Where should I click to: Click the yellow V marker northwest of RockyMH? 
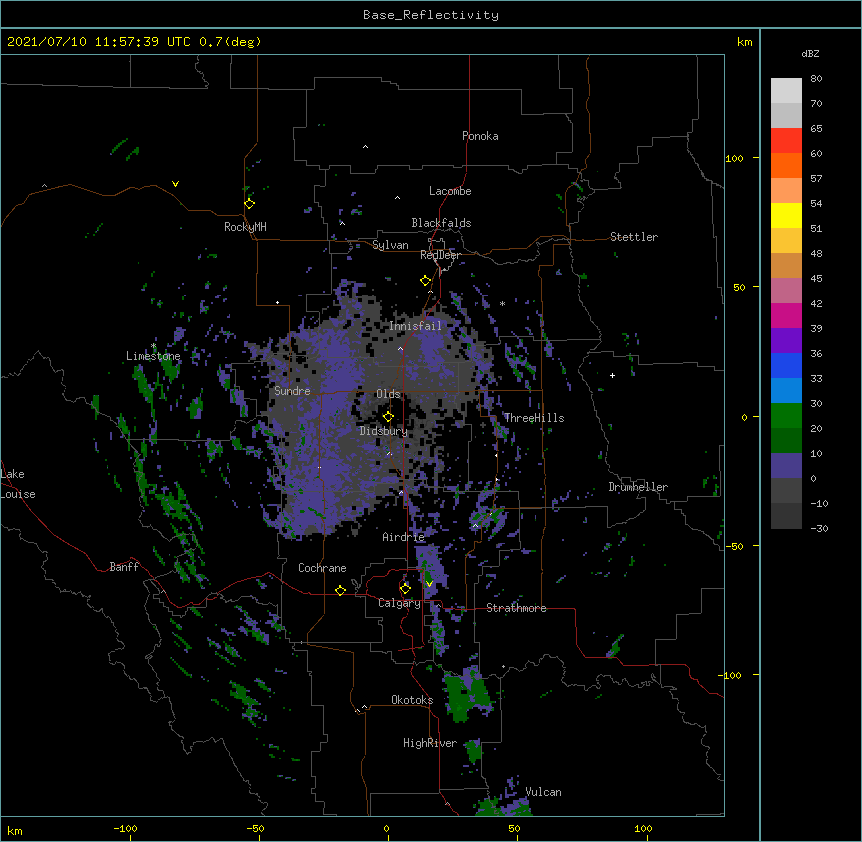pyautogui.click(x=175, y=184)
